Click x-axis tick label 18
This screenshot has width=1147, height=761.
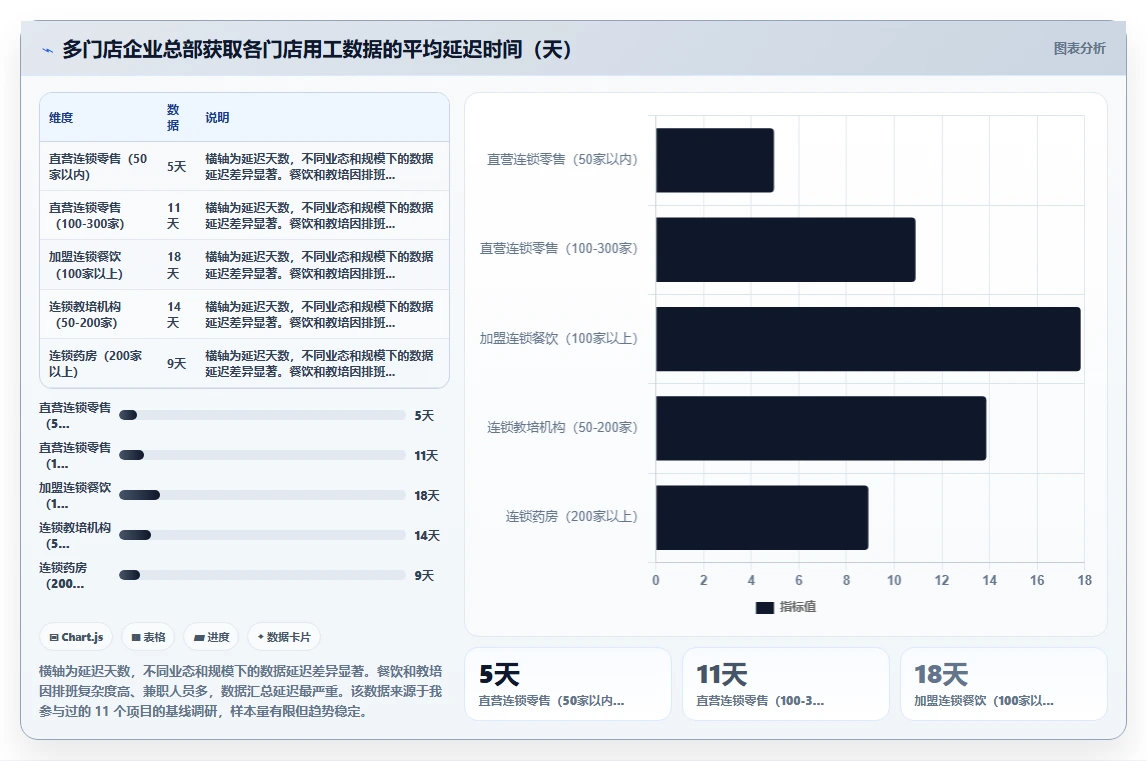pos(1084,580)
